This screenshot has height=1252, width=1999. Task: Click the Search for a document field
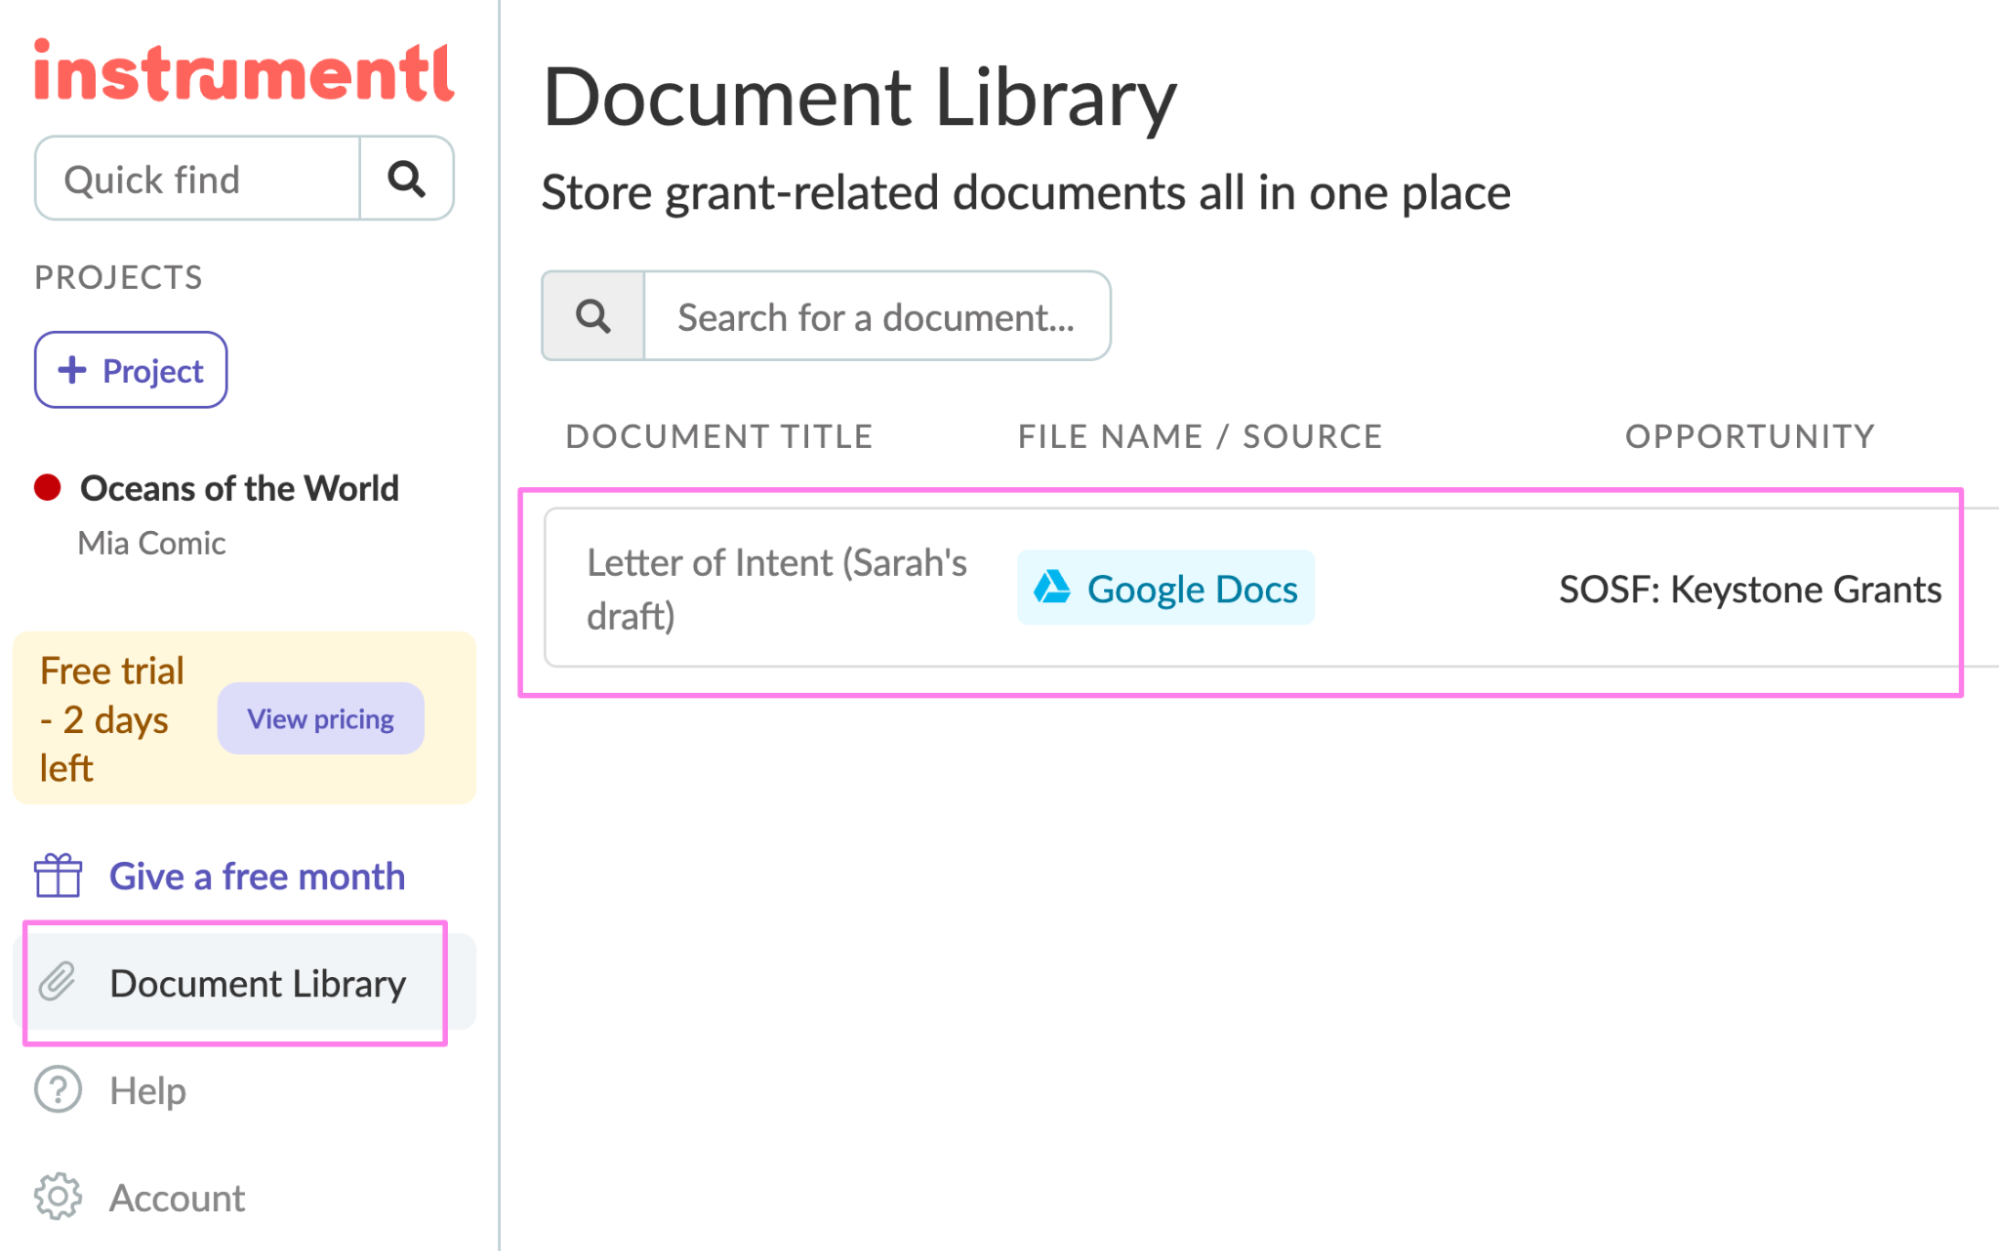(x=876, y=317)
